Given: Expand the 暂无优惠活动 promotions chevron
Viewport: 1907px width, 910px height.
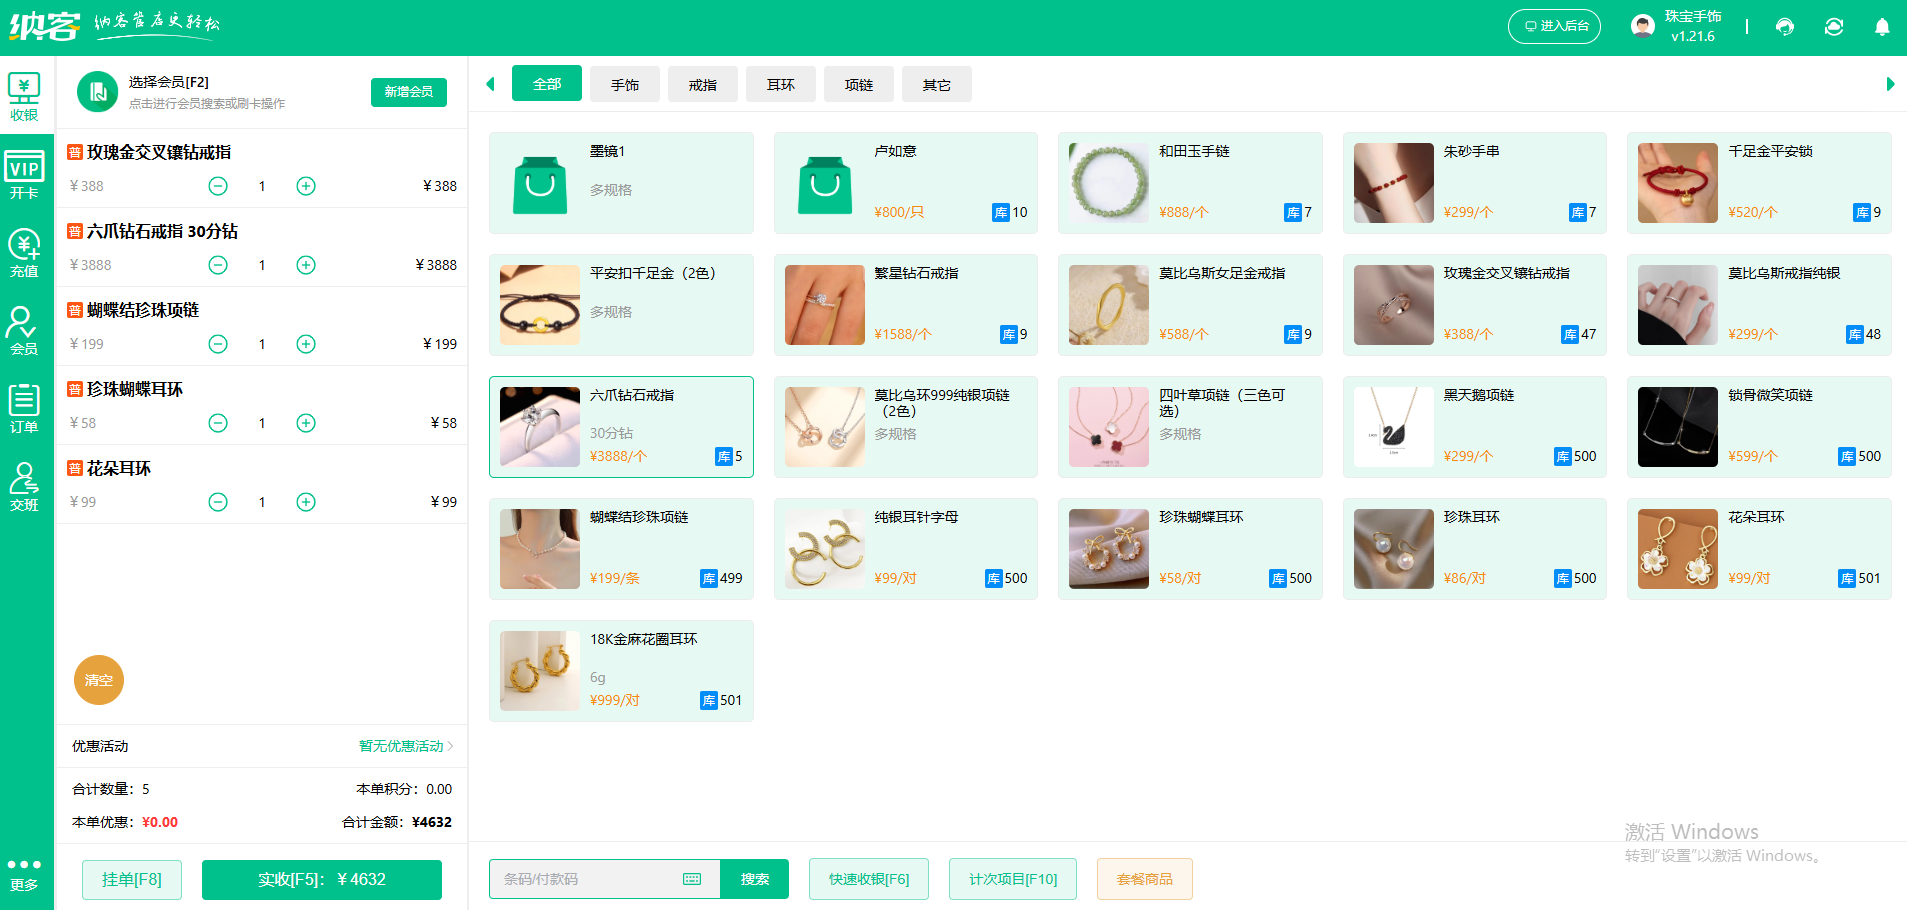Looking at the screenshot, I should click(x=451, y=746).
